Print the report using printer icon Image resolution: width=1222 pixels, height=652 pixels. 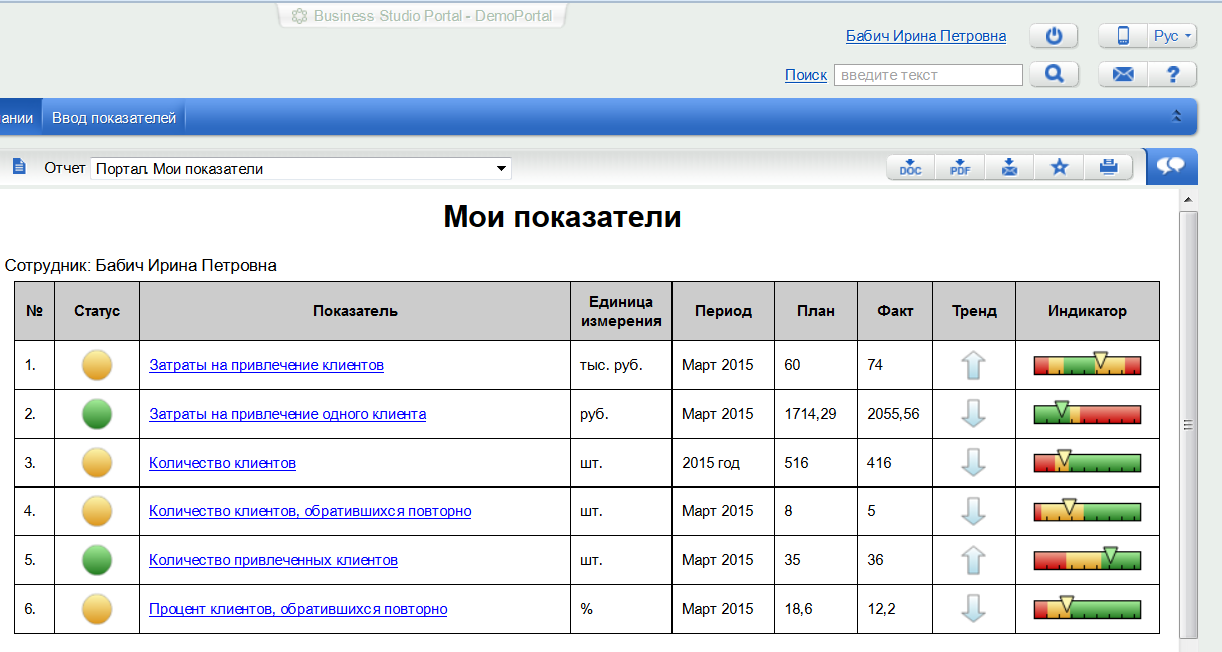[x=1108, y=168]
